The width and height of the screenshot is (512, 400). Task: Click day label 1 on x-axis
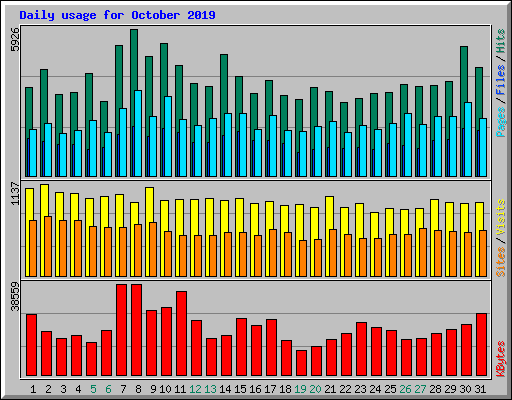33,389
